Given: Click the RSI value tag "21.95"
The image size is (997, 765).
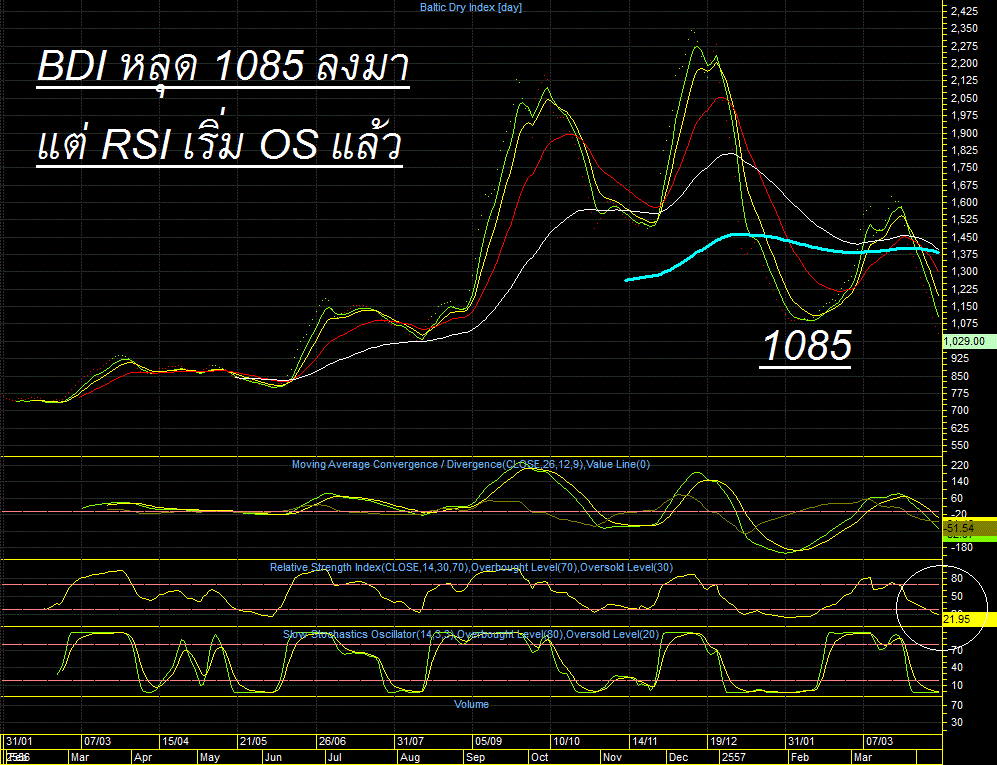Looking at the screenshot, I should [969, 619].
